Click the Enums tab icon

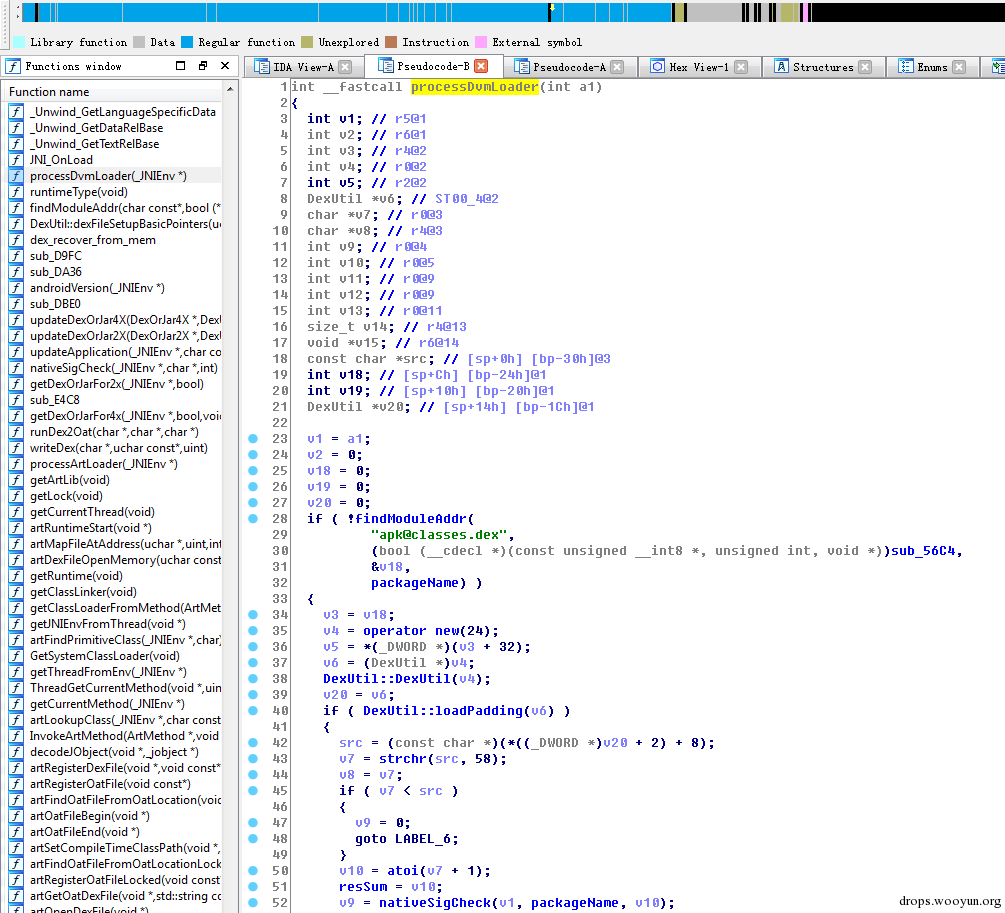904,67
